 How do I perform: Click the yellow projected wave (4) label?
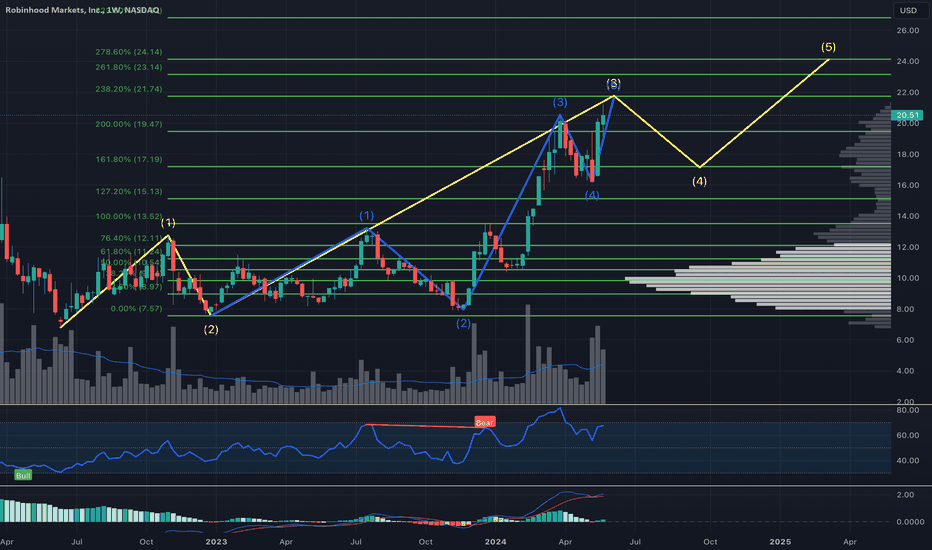coord(700,181)
